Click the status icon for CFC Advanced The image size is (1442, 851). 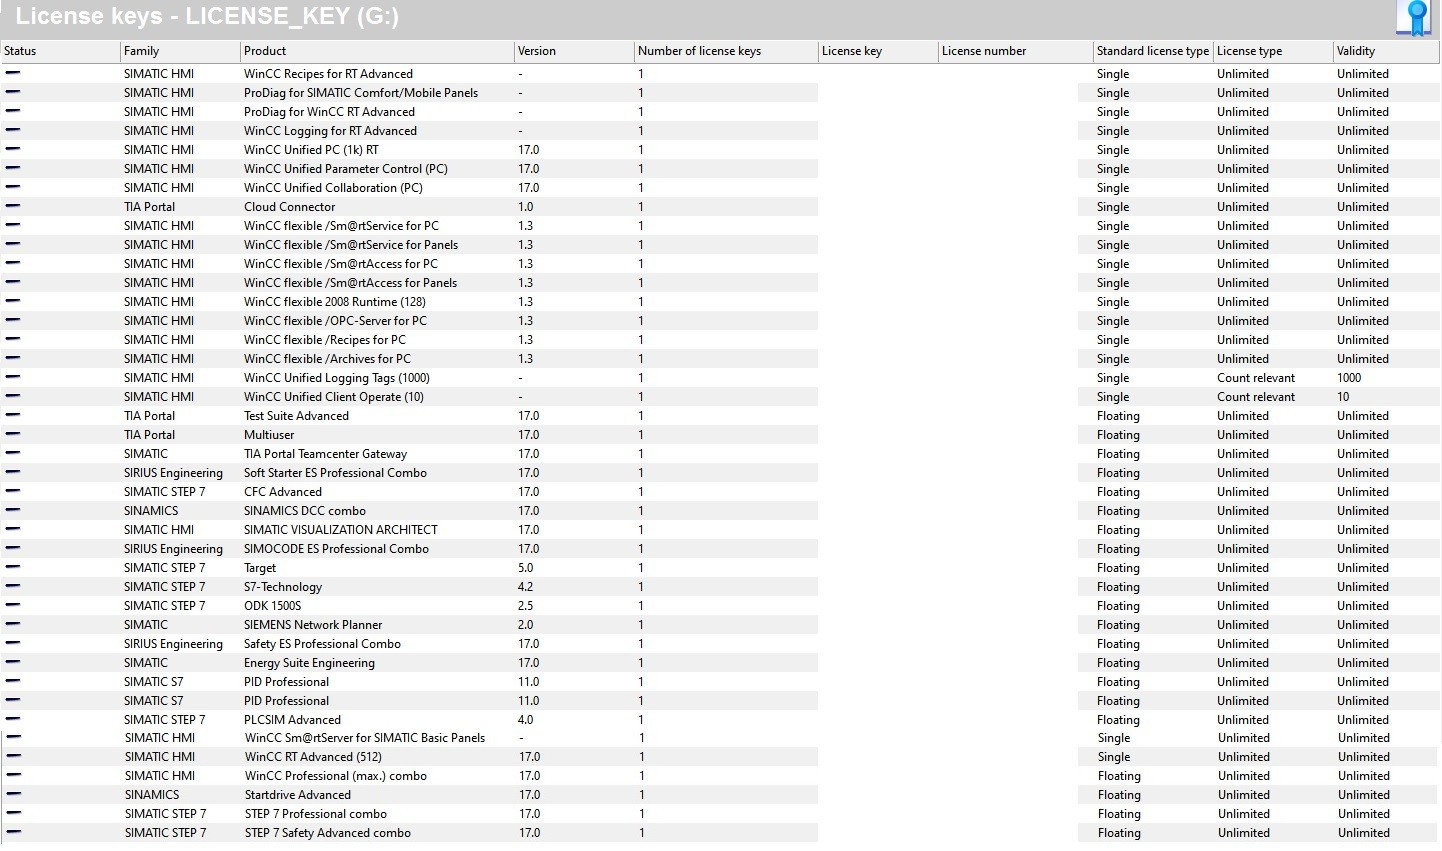(13, 491)
